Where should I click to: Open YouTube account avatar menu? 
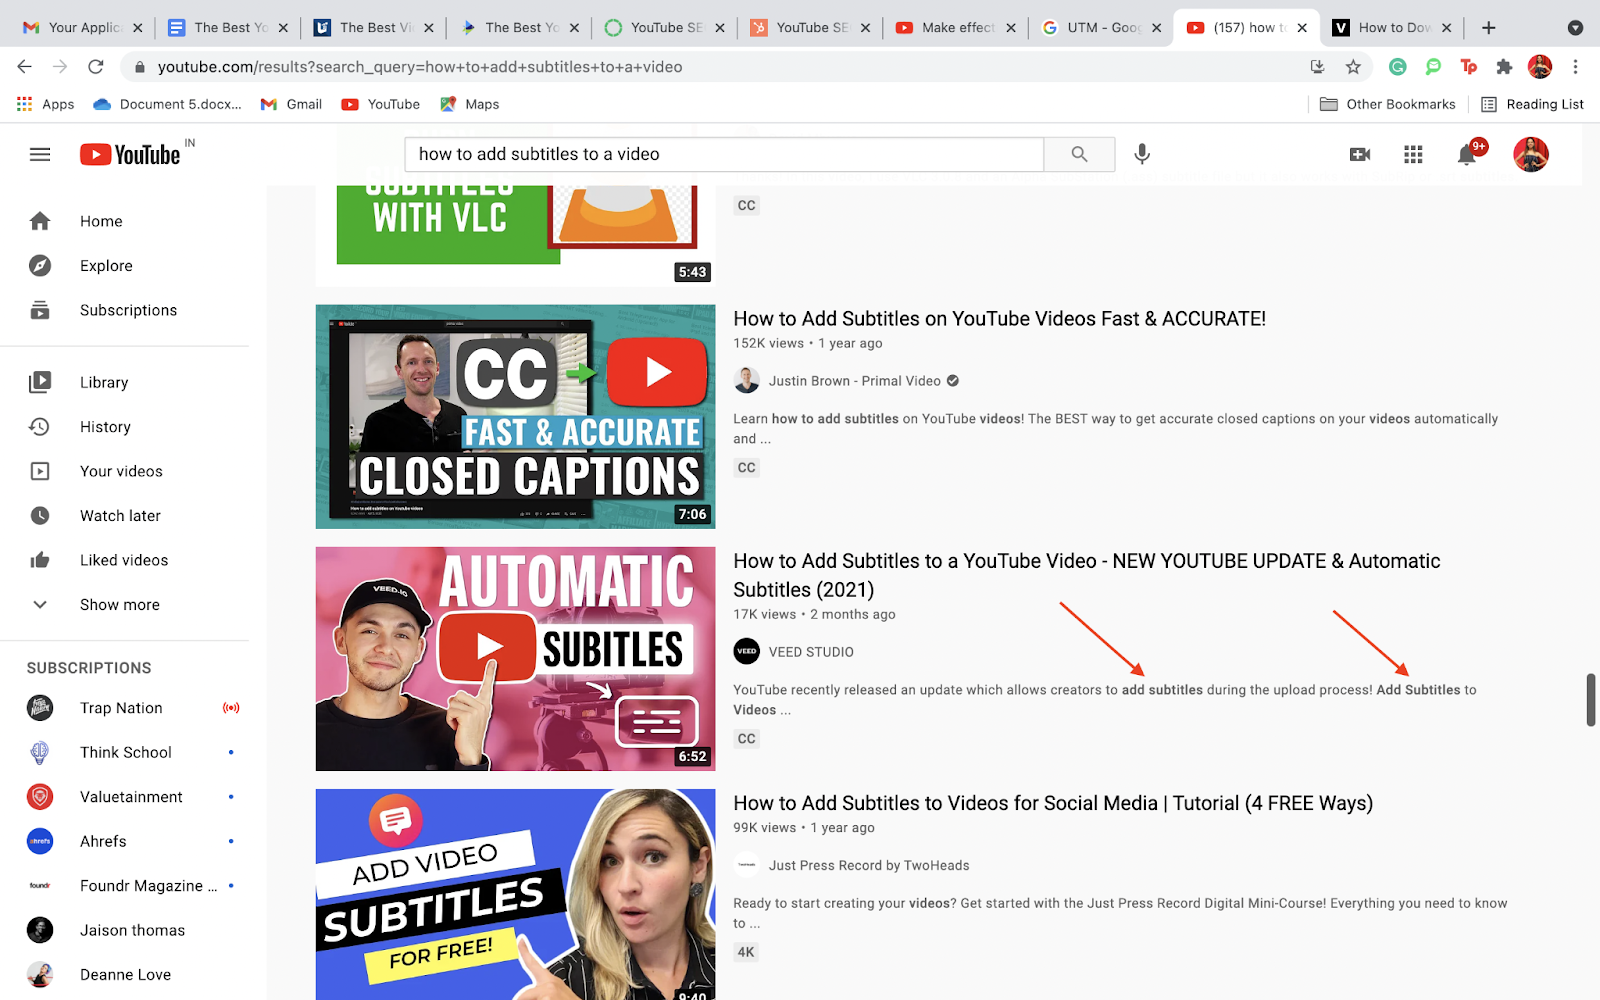pos(1531,154)
